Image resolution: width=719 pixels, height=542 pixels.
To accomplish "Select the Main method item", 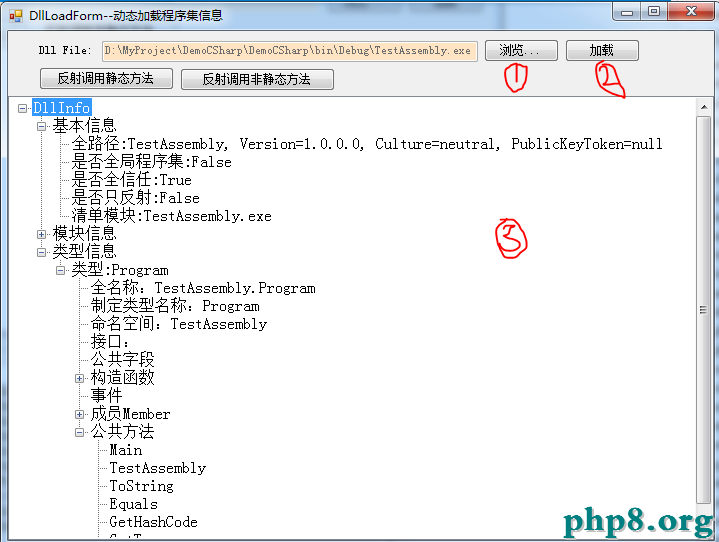I will click(x=126, y=450).
